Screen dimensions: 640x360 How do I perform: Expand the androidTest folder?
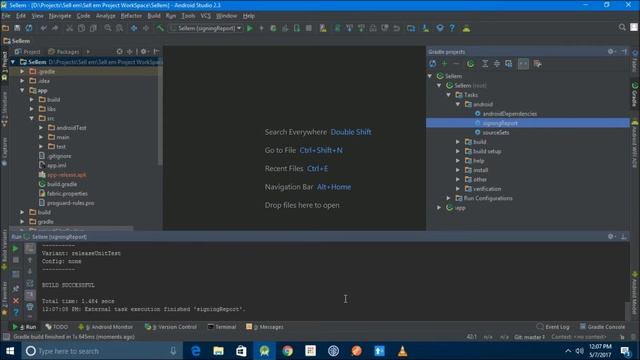pos(41,128)
